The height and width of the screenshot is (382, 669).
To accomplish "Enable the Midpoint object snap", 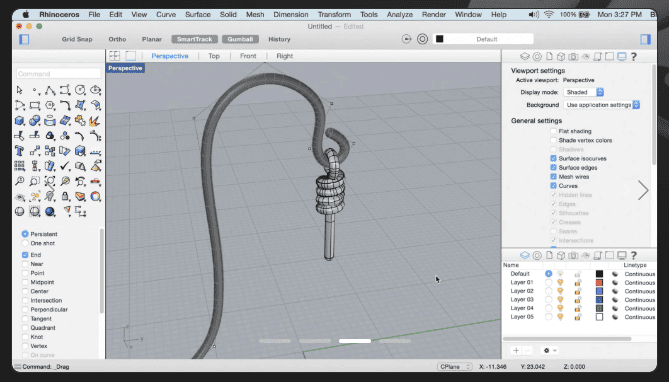I will pos(25,282).
